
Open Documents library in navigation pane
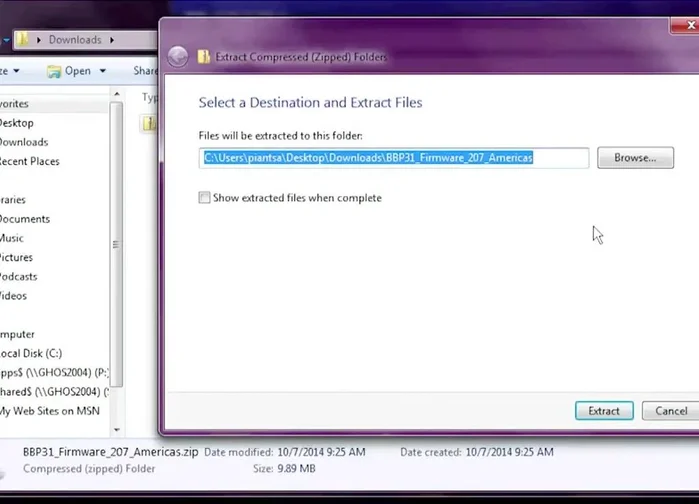click(x=25, y=218)
